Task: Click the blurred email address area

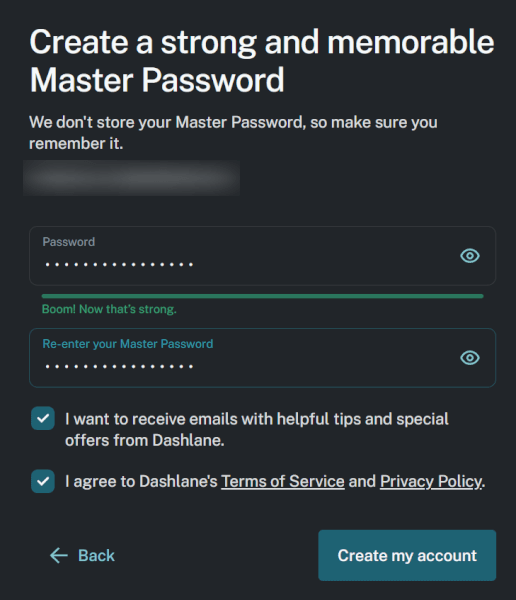Action: pos(131,178)
